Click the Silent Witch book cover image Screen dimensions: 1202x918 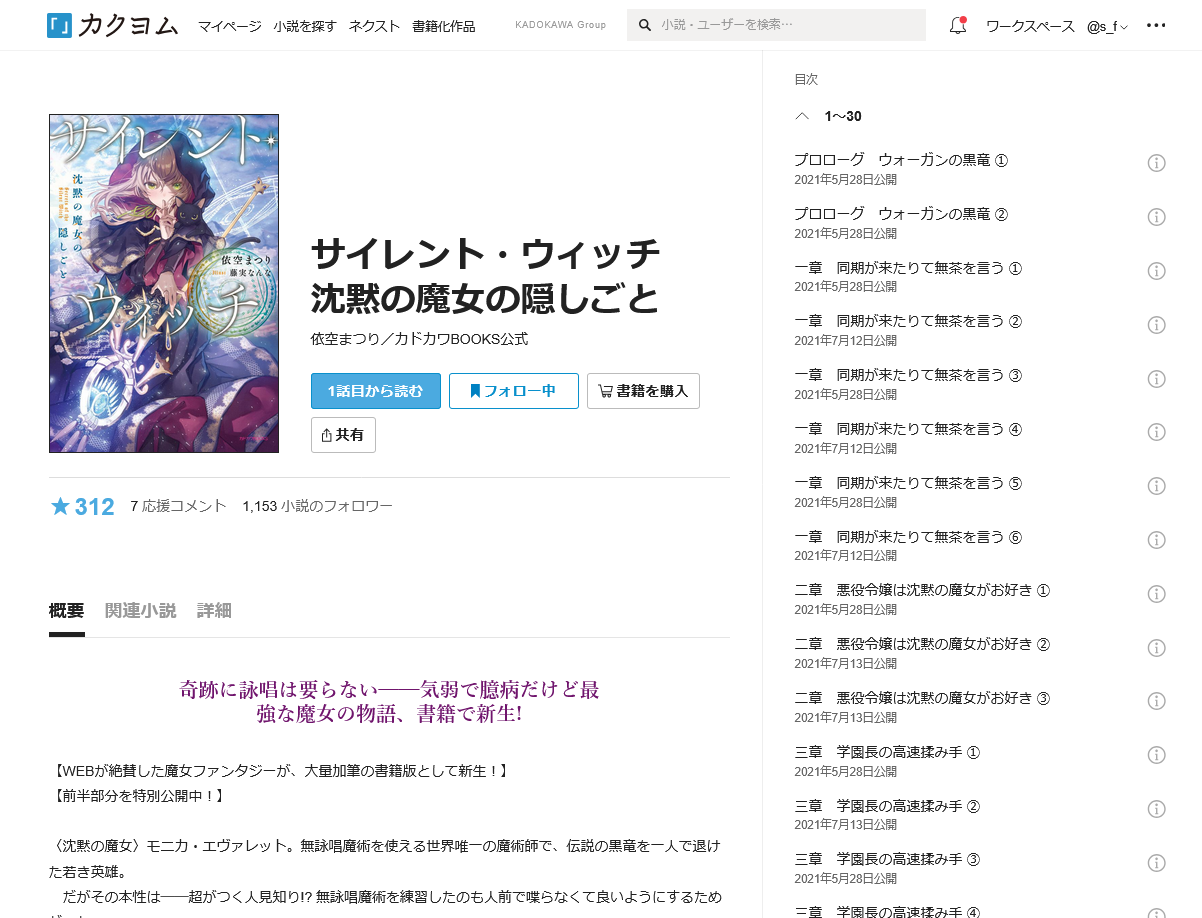(164, 283)
